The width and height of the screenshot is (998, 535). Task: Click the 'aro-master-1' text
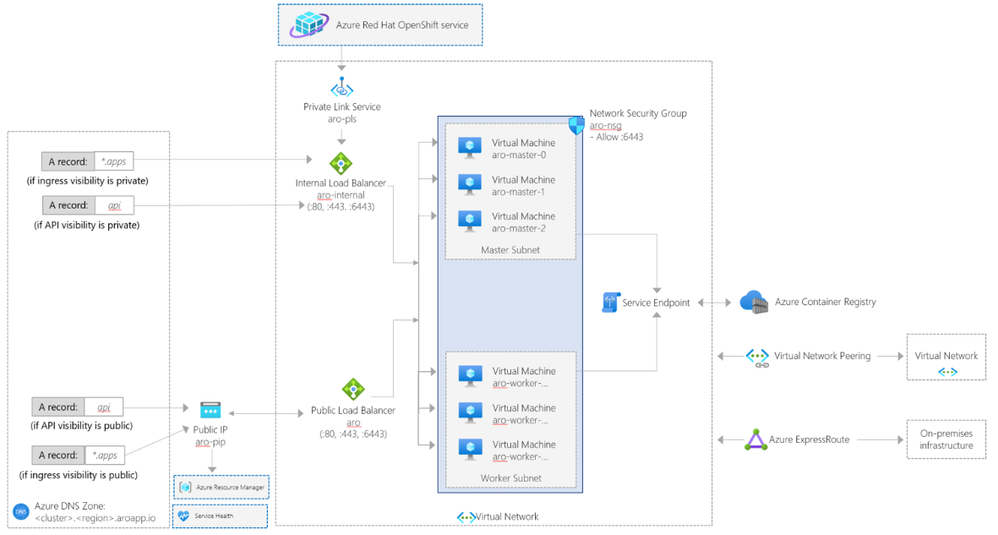(x=518, y=191)
